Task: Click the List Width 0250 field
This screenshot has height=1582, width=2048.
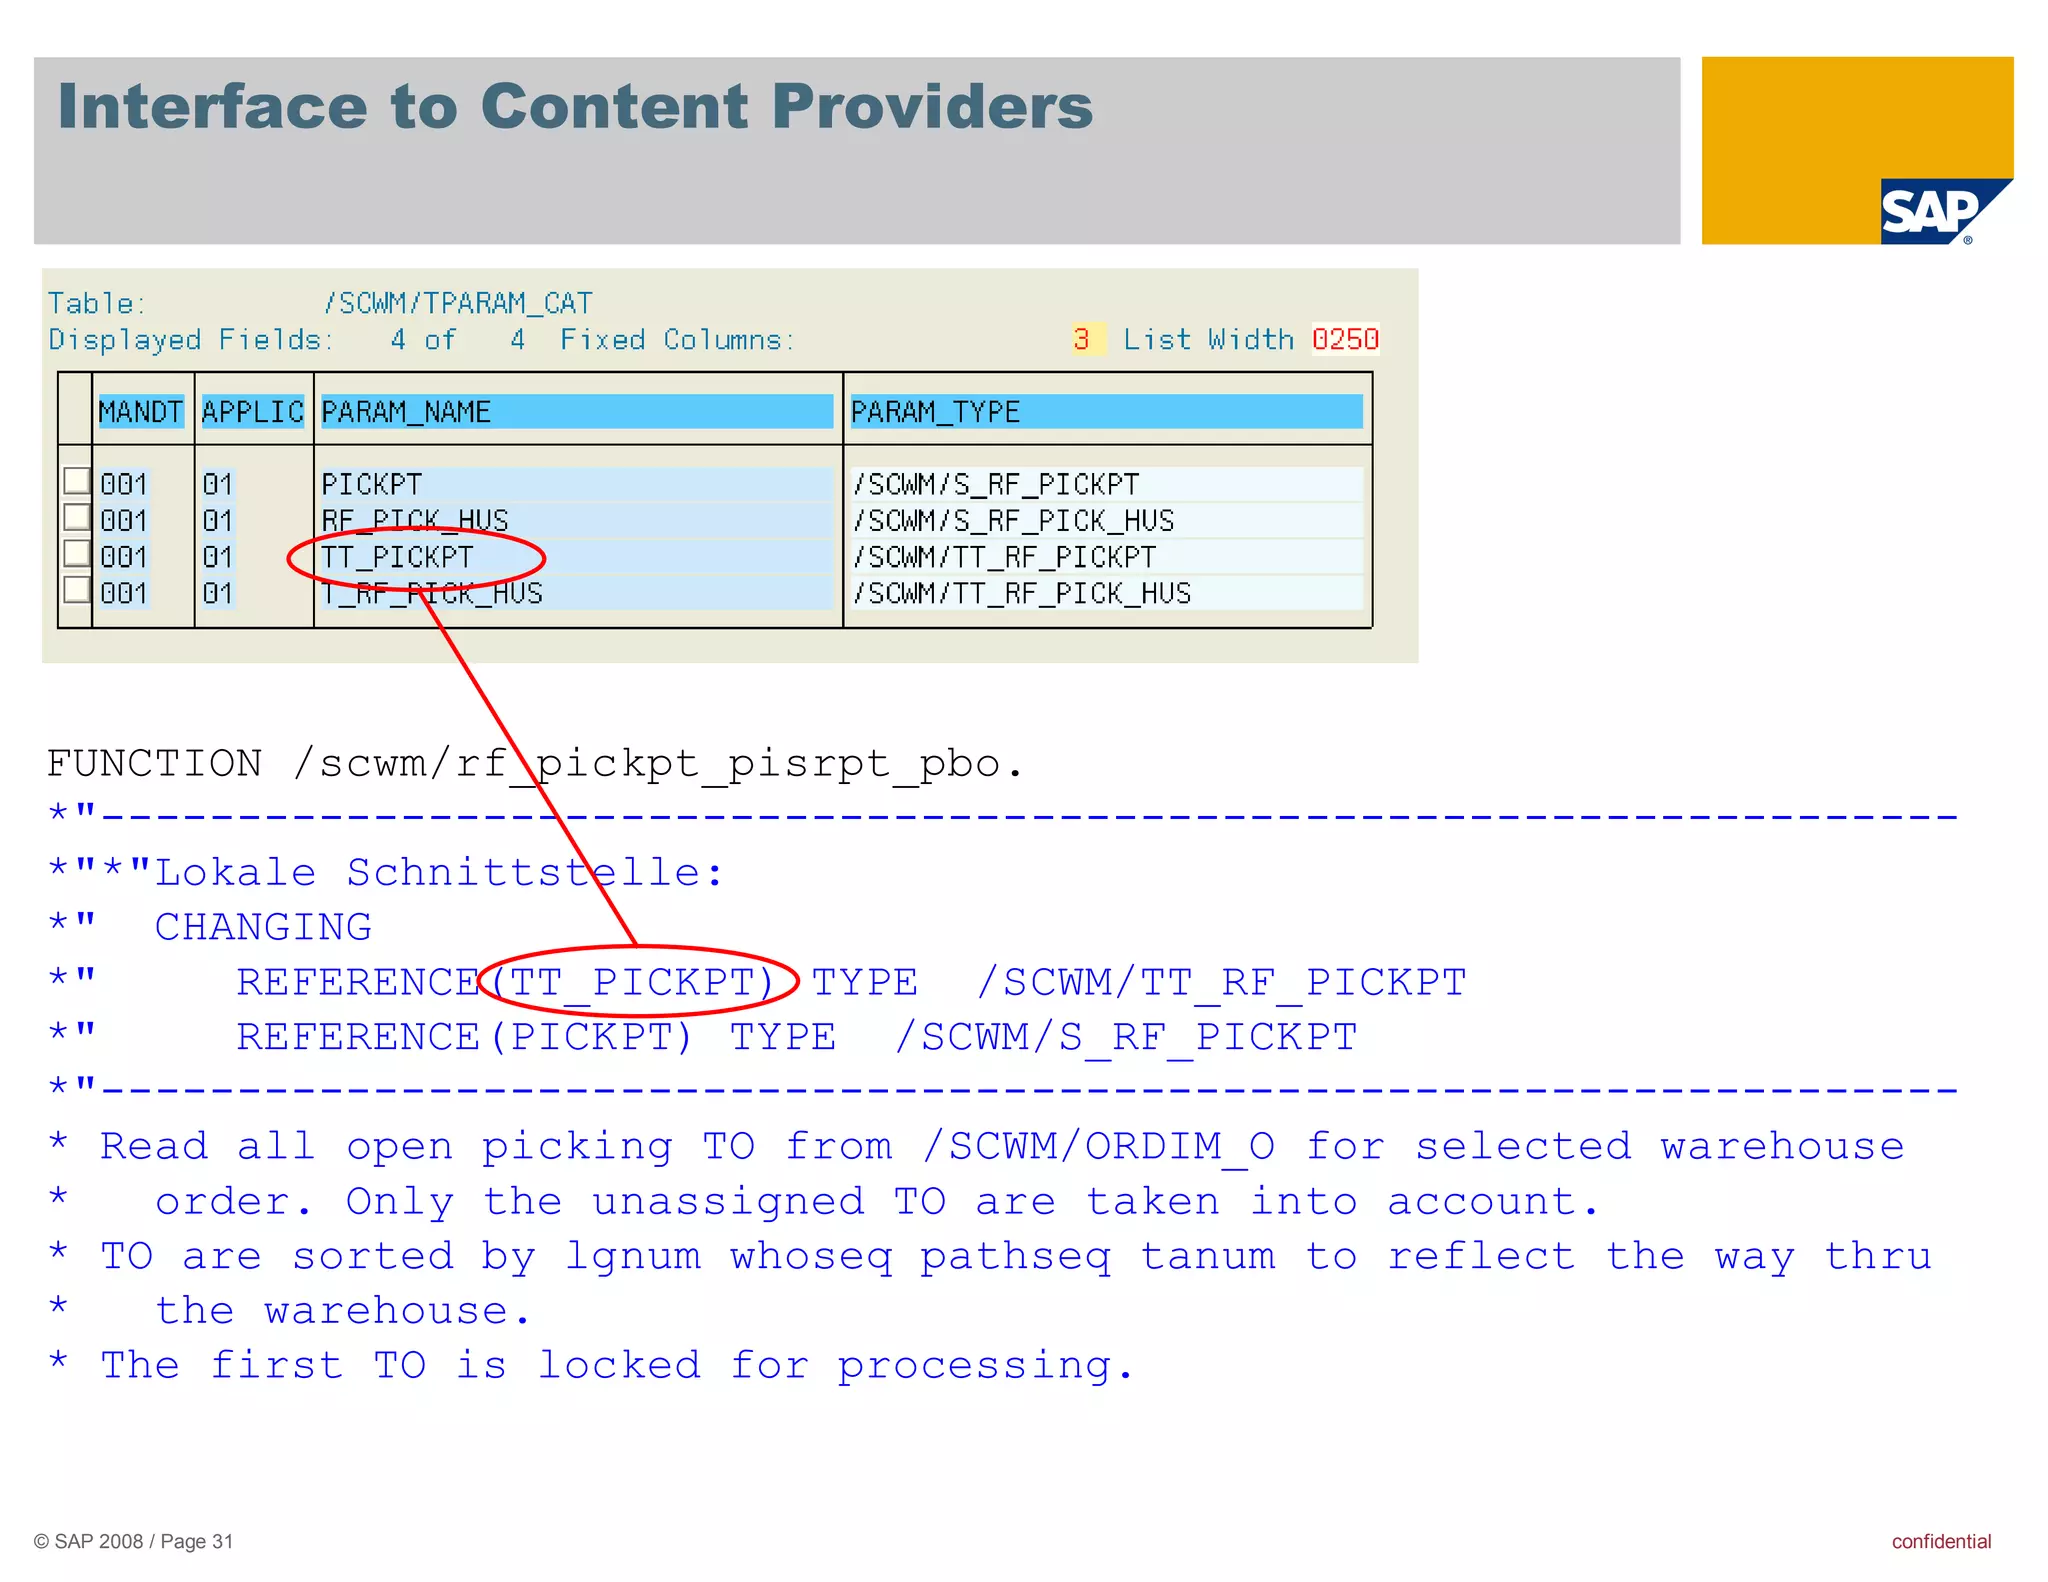Action: point(1345,340)
